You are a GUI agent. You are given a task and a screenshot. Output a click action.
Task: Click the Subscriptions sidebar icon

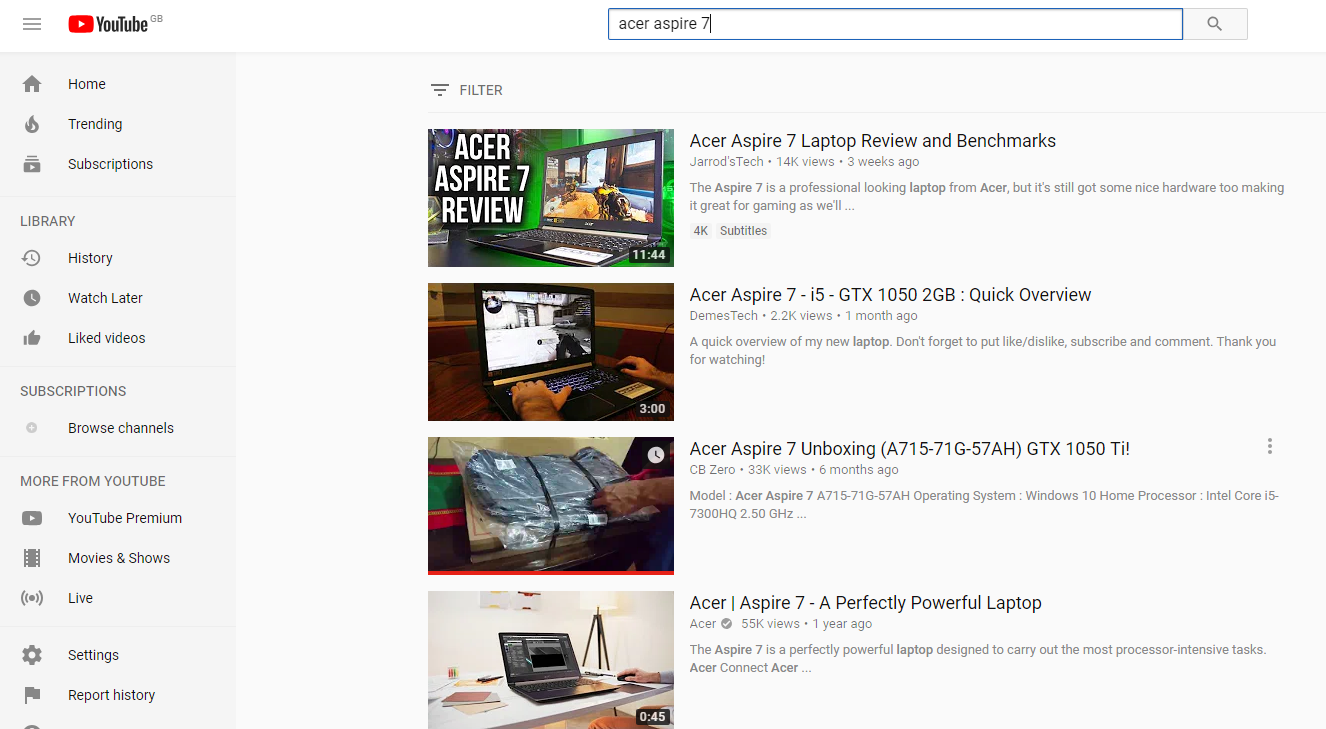[32, 164]
